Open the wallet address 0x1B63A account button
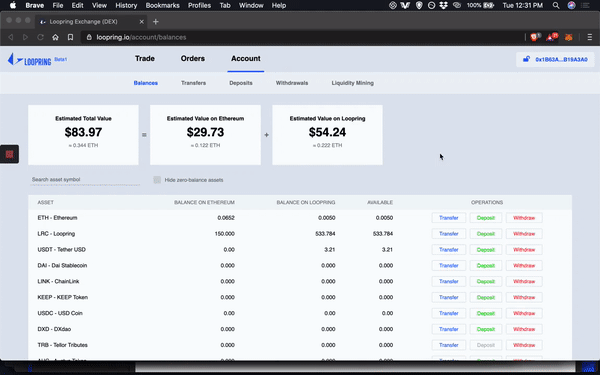Image resolution: width=600 pixels, height=375 pixels. tap(555, 59)
